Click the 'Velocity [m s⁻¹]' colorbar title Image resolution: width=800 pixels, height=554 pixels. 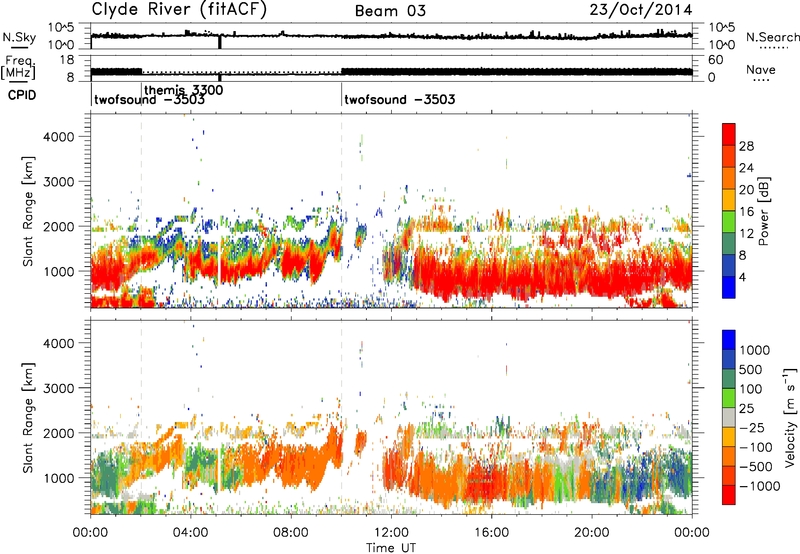(790, 416)
